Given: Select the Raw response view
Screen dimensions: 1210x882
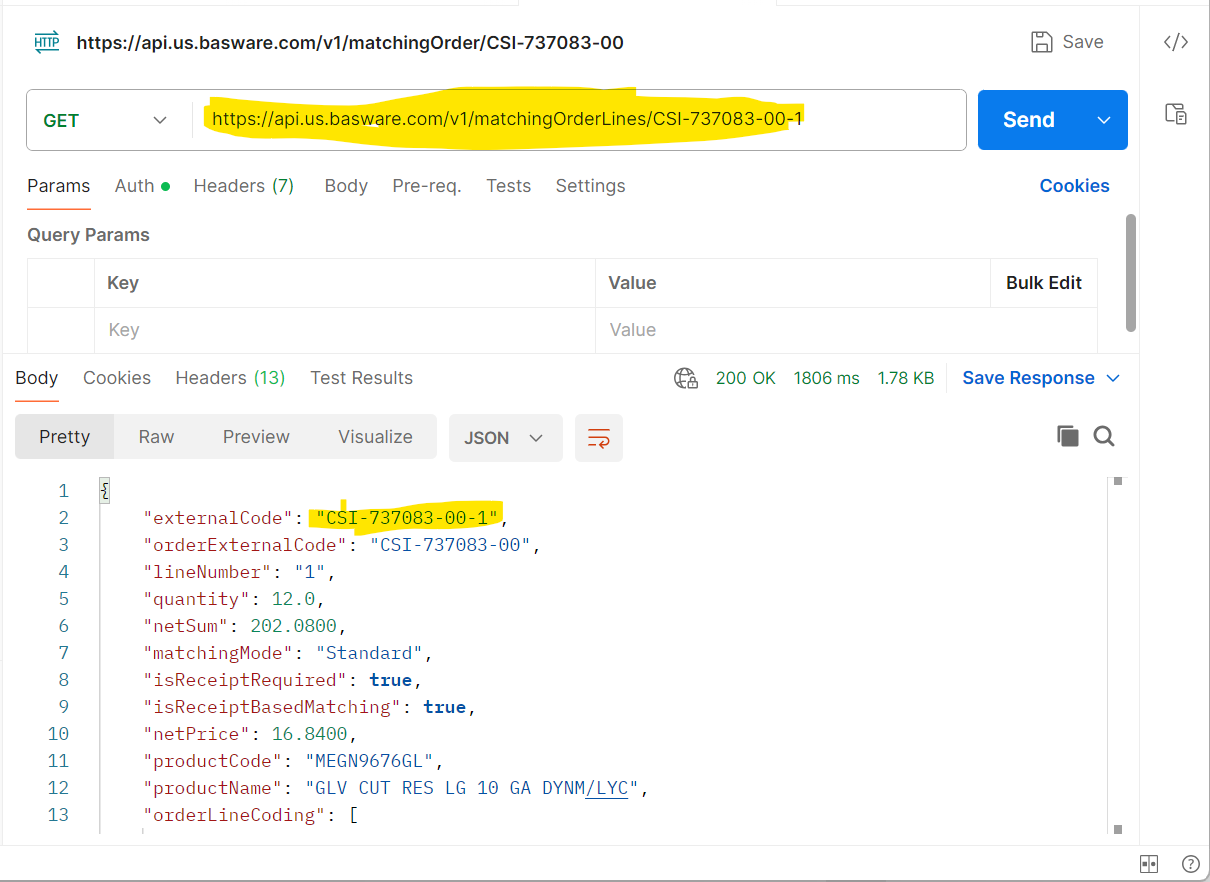Looking at the screenshot, I should click(156, 437).
